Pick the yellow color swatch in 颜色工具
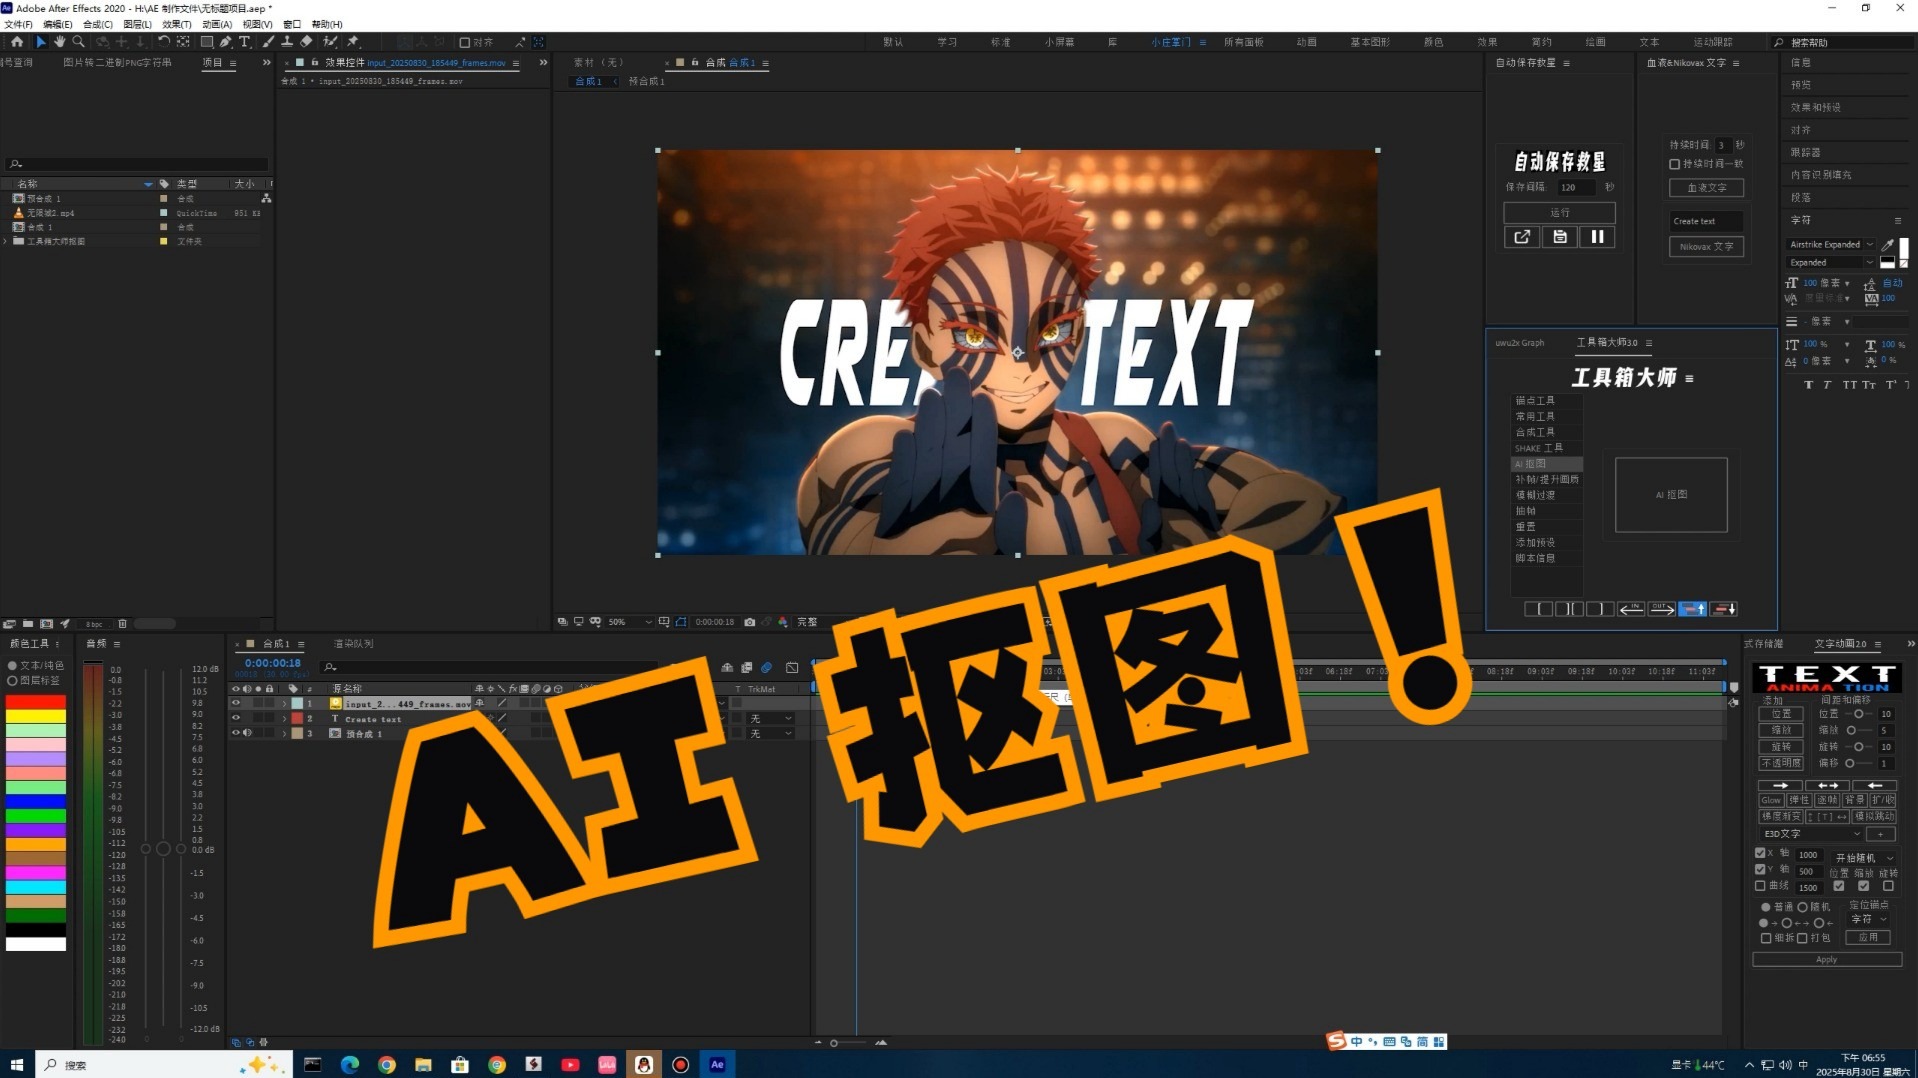Viewport: 1918px width, 1078px height. [36, 716]
